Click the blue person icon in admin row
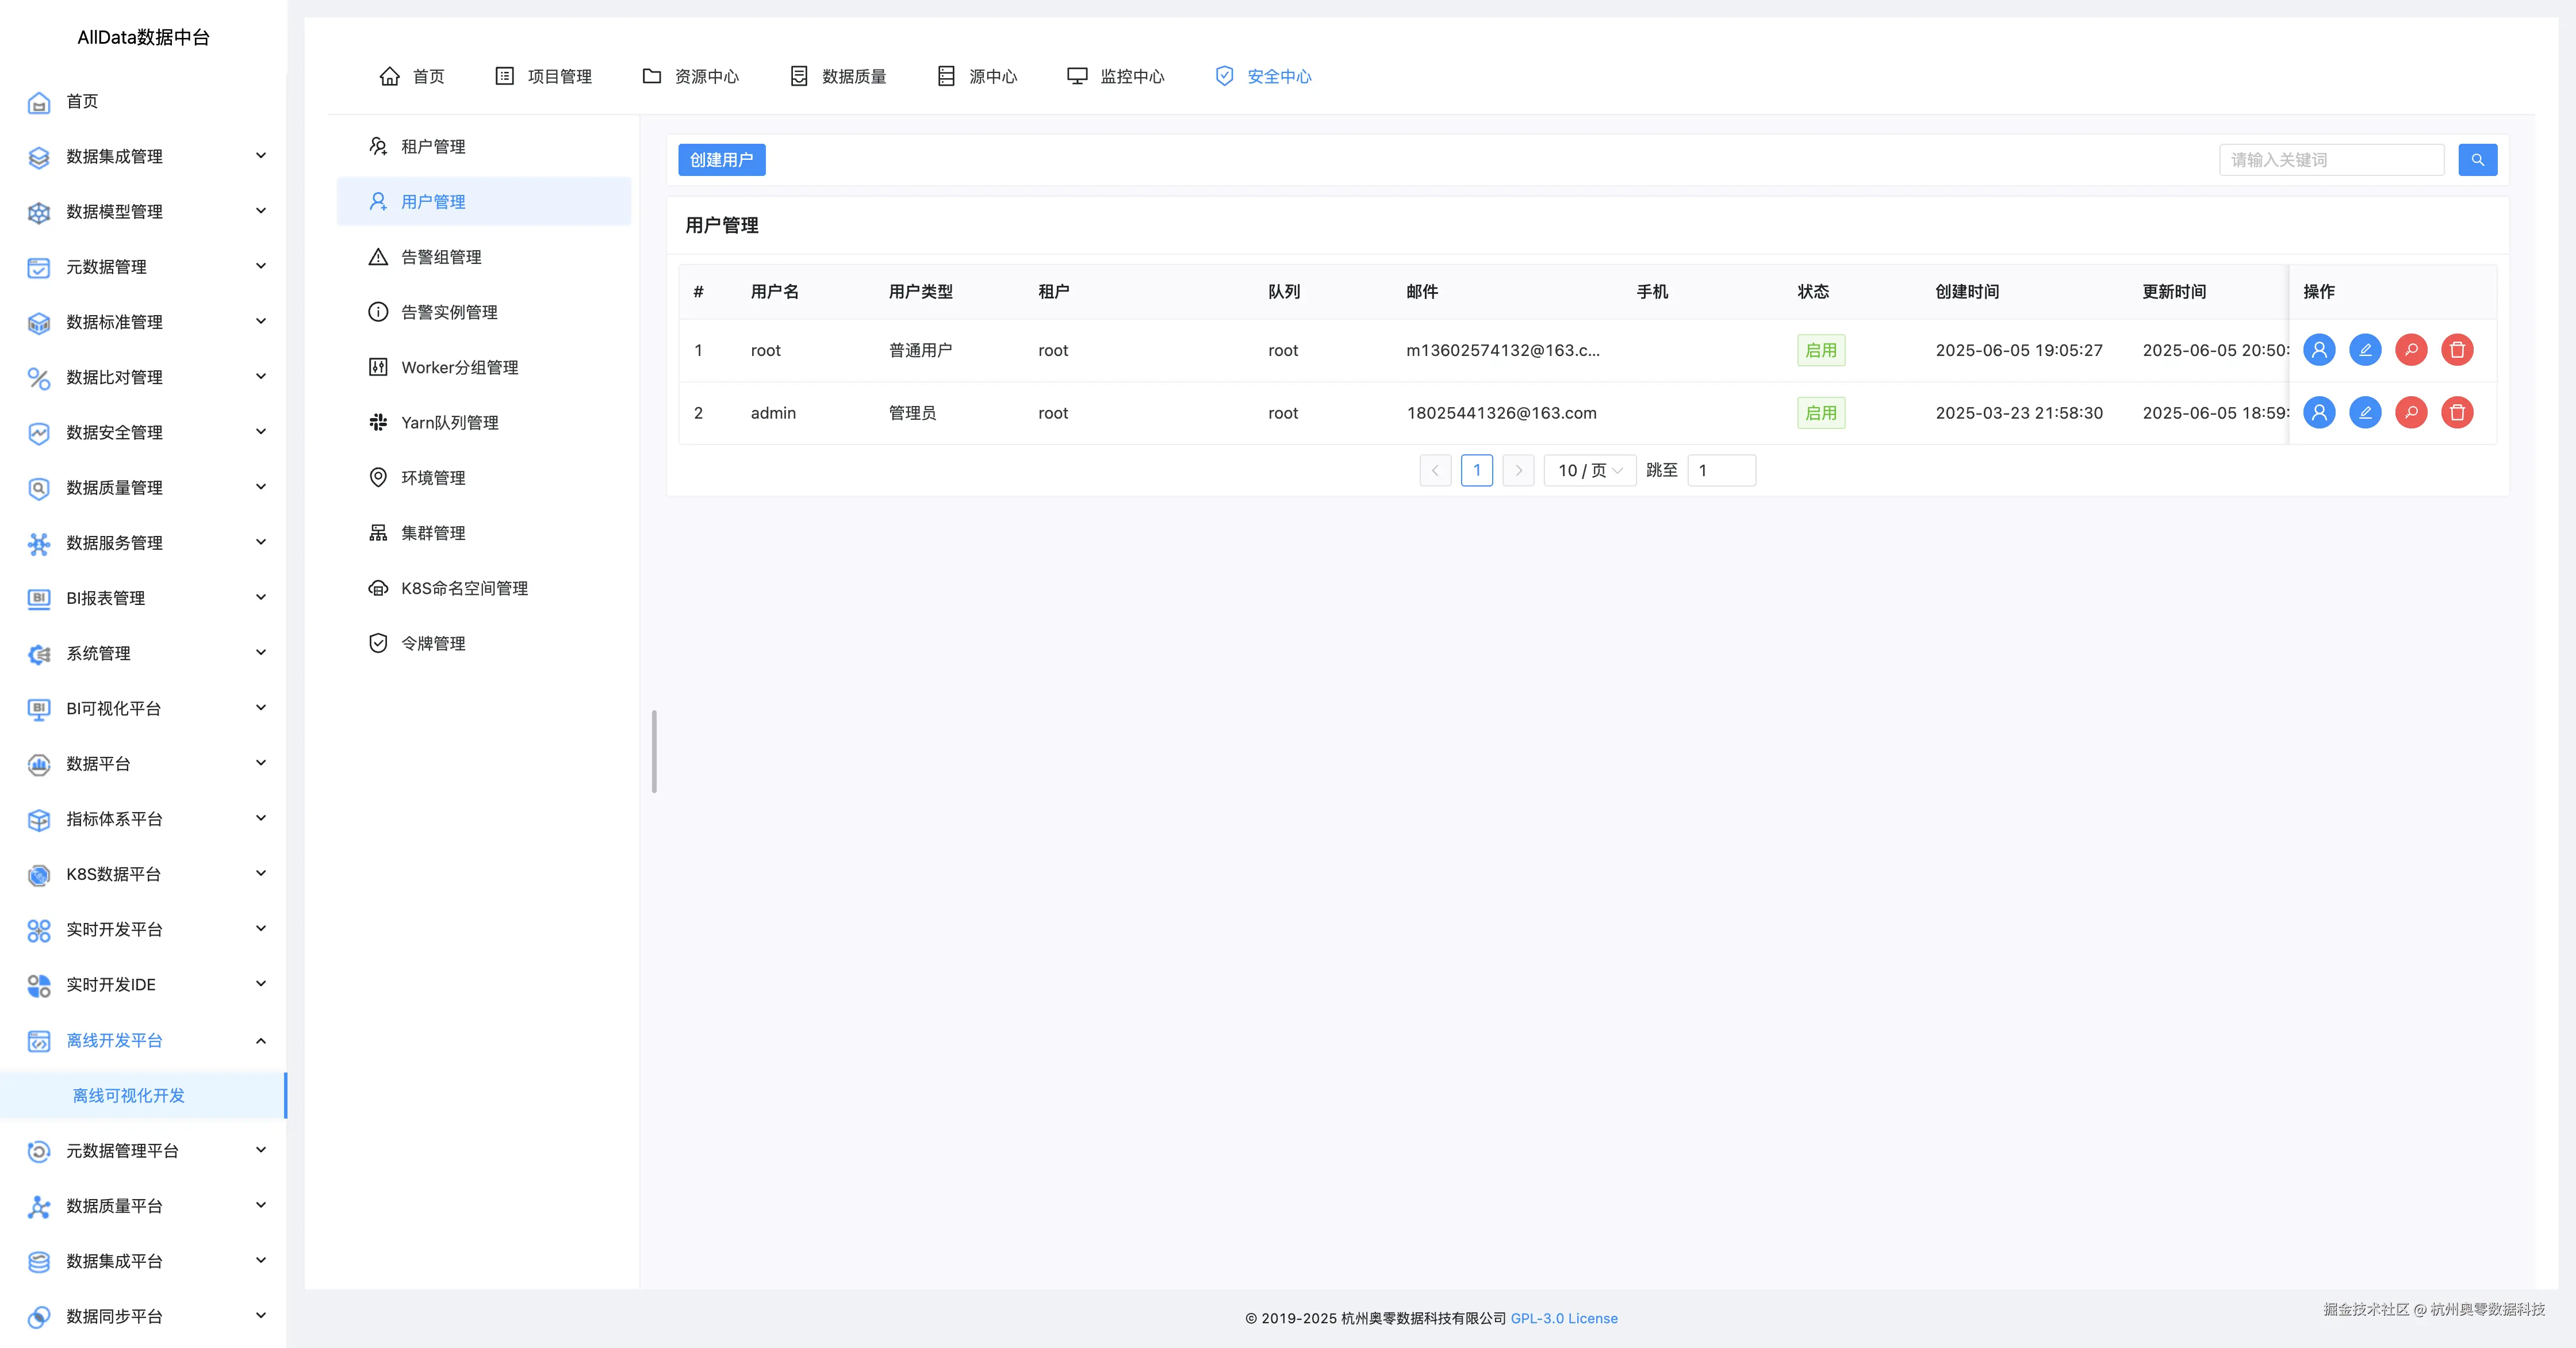2576x1348 pixels. point(2319,413)
